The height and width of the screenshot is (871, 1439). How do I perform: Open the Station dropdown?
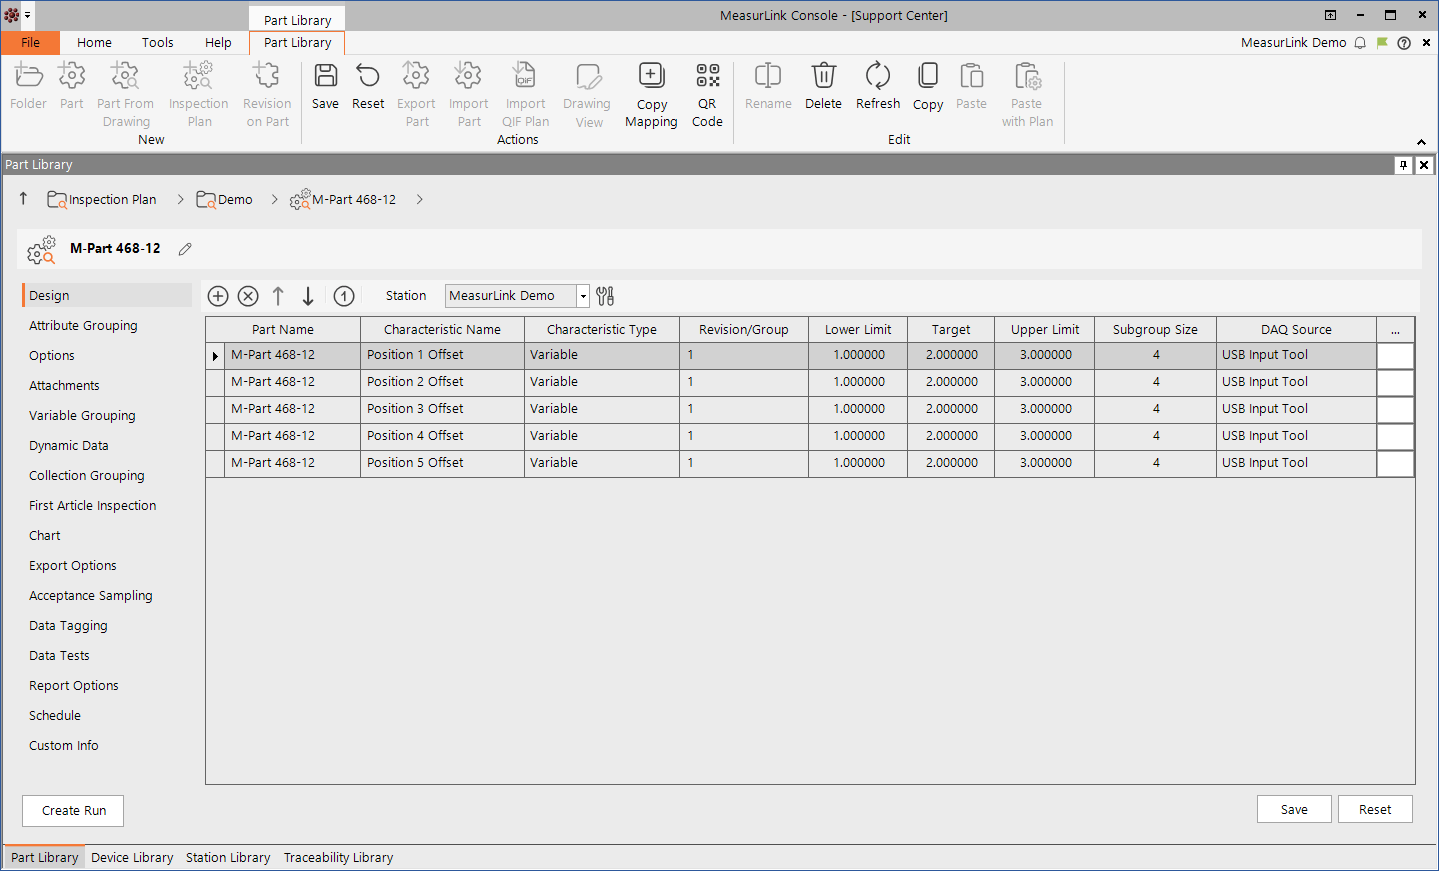pos(583,296)
